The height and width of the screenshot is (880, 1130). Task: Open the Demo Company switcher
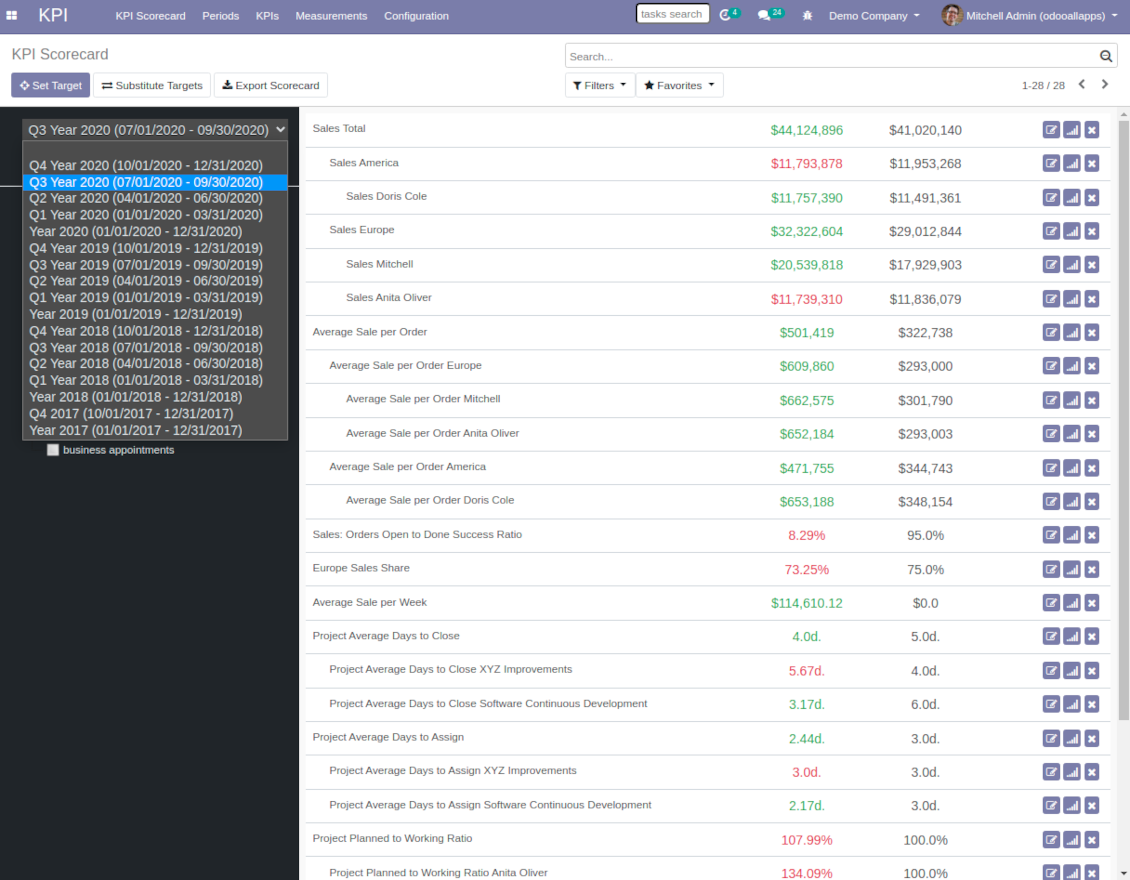[x=874, y=15]
